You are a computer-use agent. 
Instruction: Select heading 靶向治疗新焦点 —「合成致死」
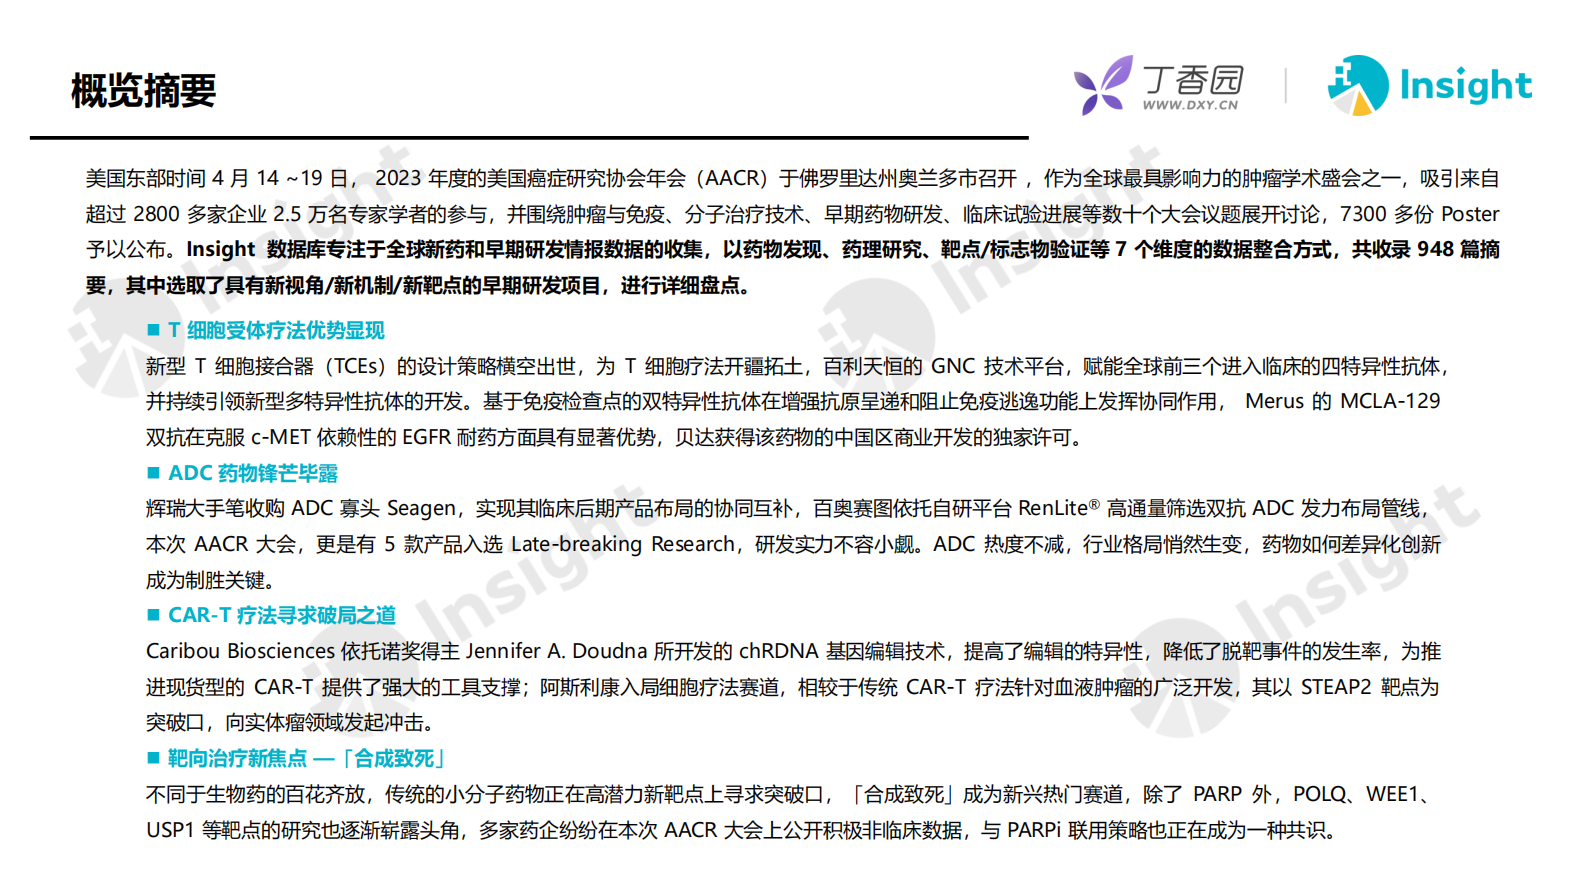307,758
